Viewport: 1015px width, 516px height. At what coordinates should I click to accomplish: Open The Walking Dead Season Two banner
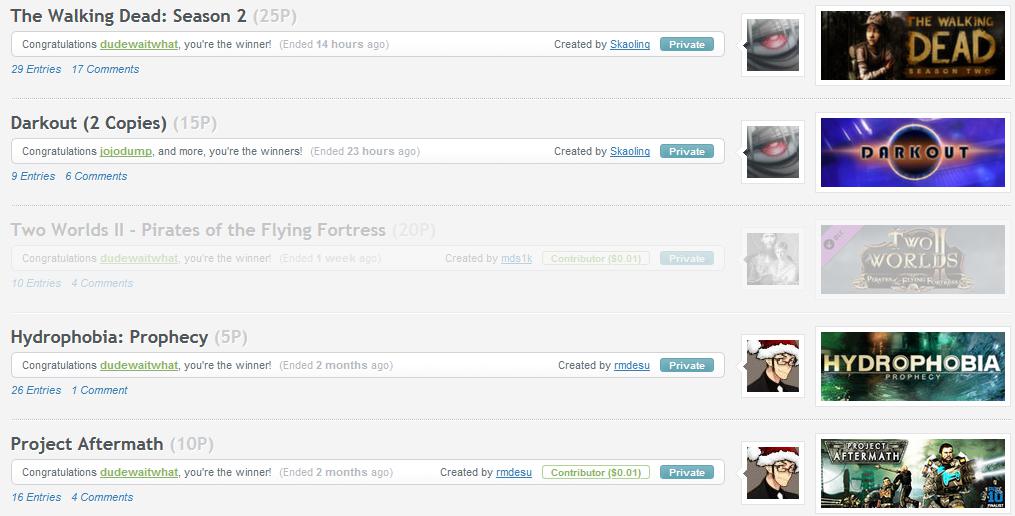(913, 45)
